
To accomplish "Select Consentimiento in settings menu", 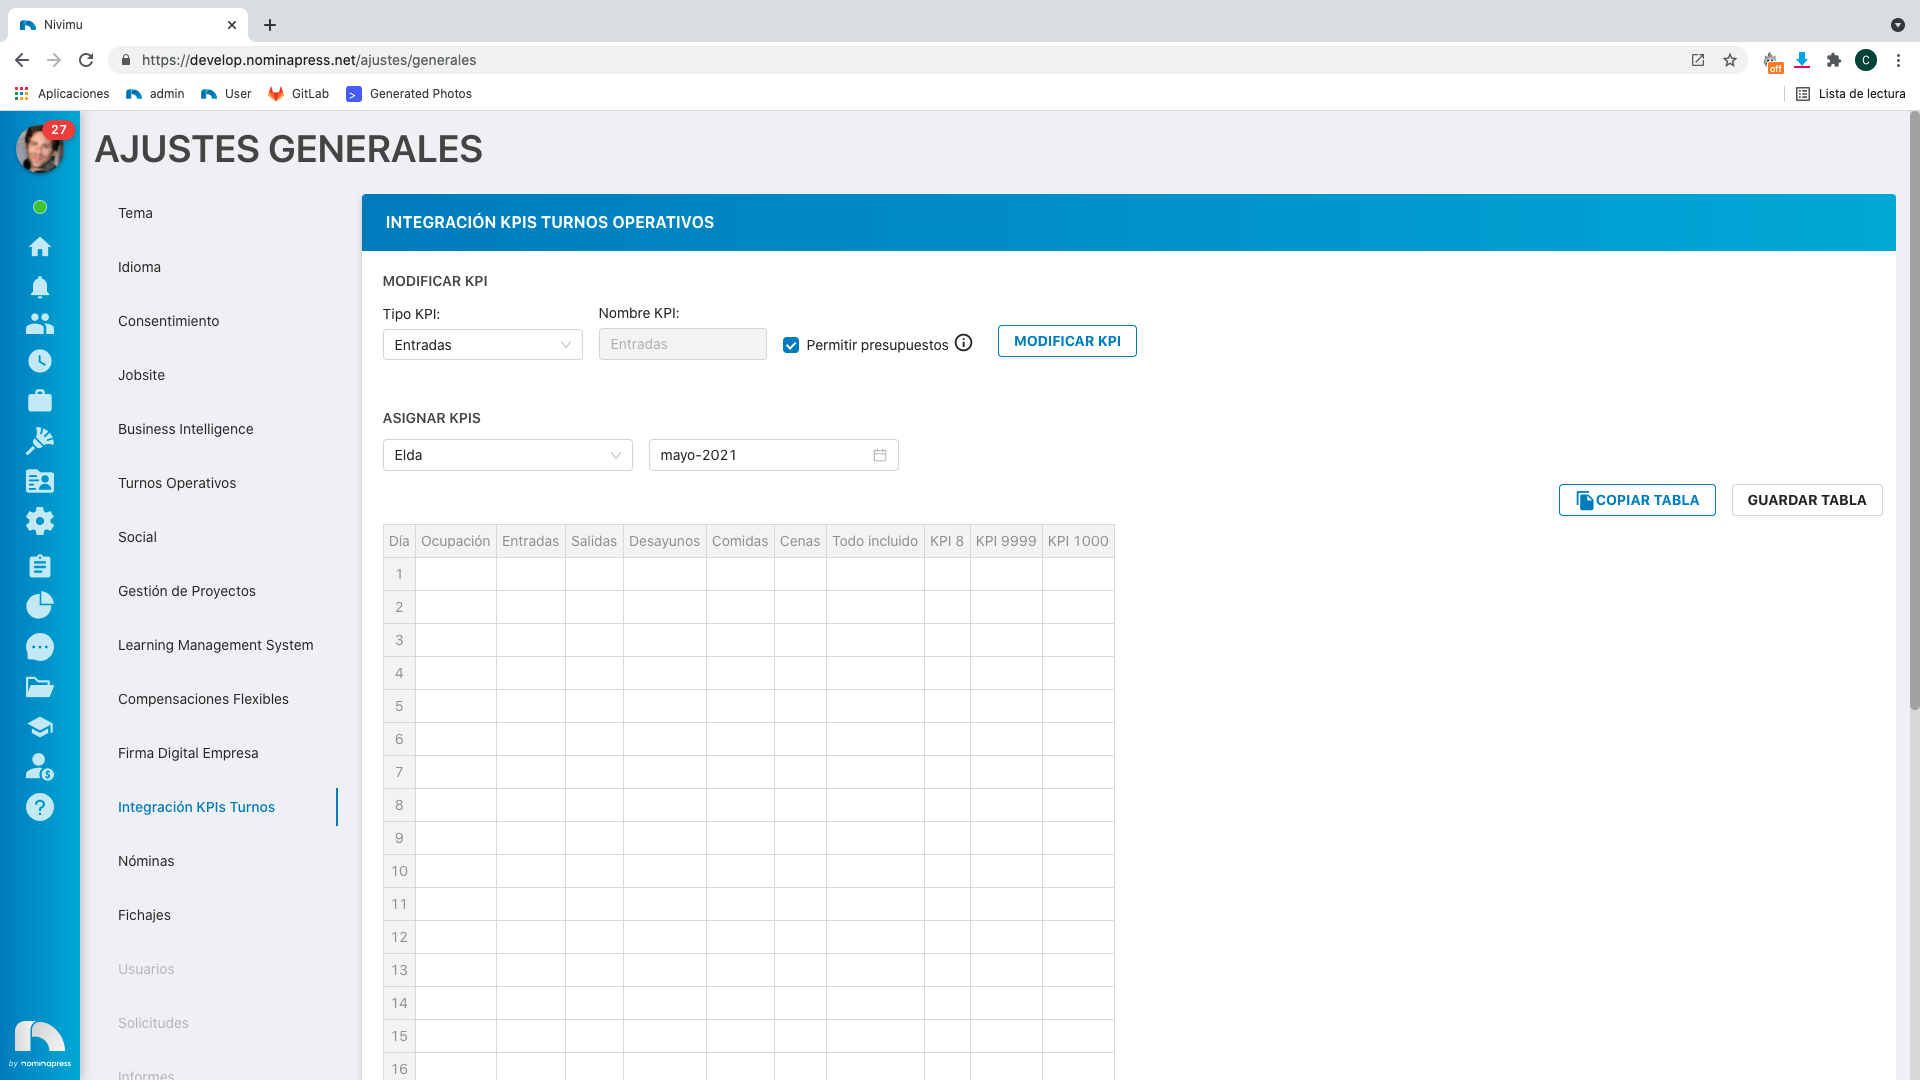I will click(168, 321).
